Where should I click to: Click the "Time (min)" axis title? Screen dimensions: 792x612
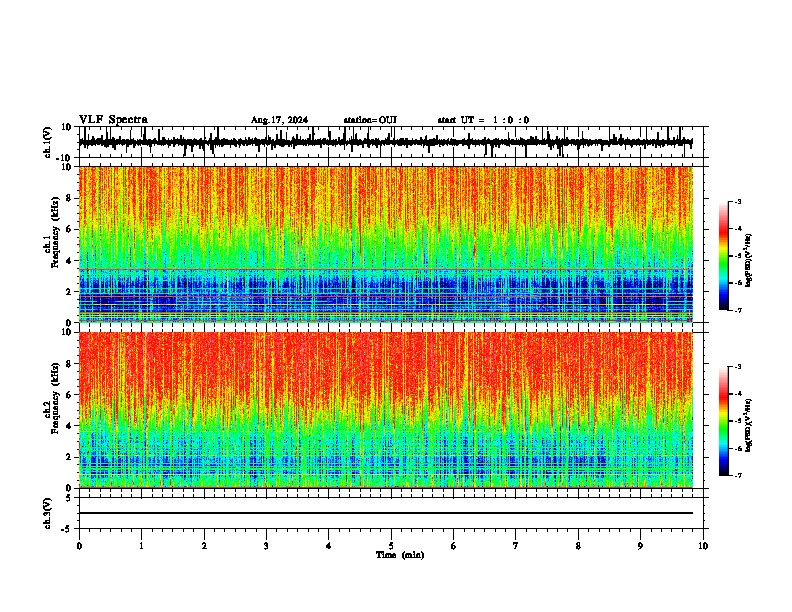(x=400, y=555)
